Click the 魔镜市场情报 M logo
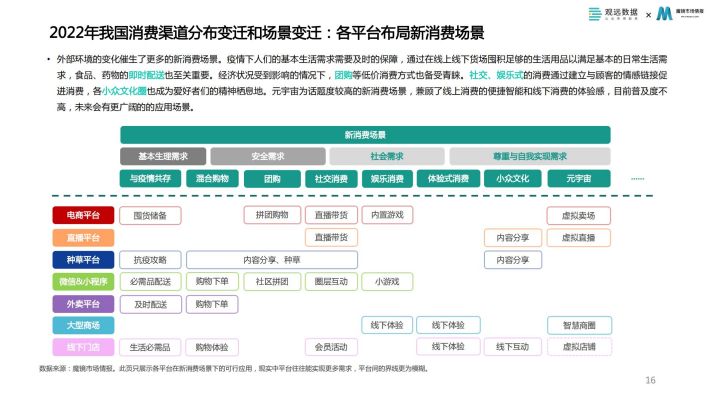710x399 pixels. click(x=680, y=13)
